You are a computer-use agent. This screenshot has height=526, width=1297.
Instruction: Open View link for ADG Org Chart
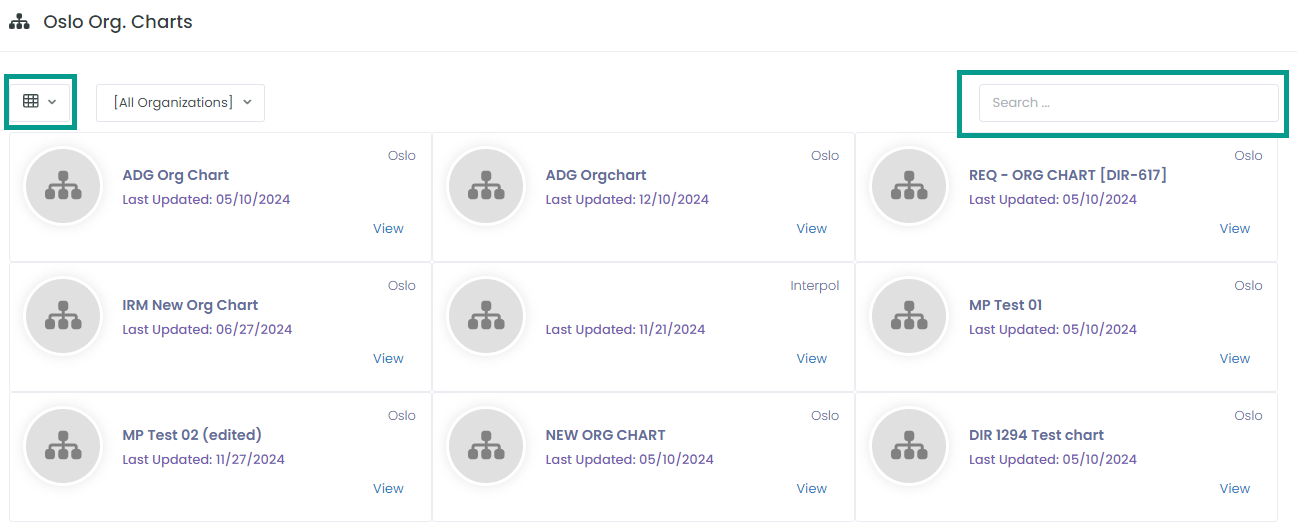pyautogui.click(x=388, y=229)
